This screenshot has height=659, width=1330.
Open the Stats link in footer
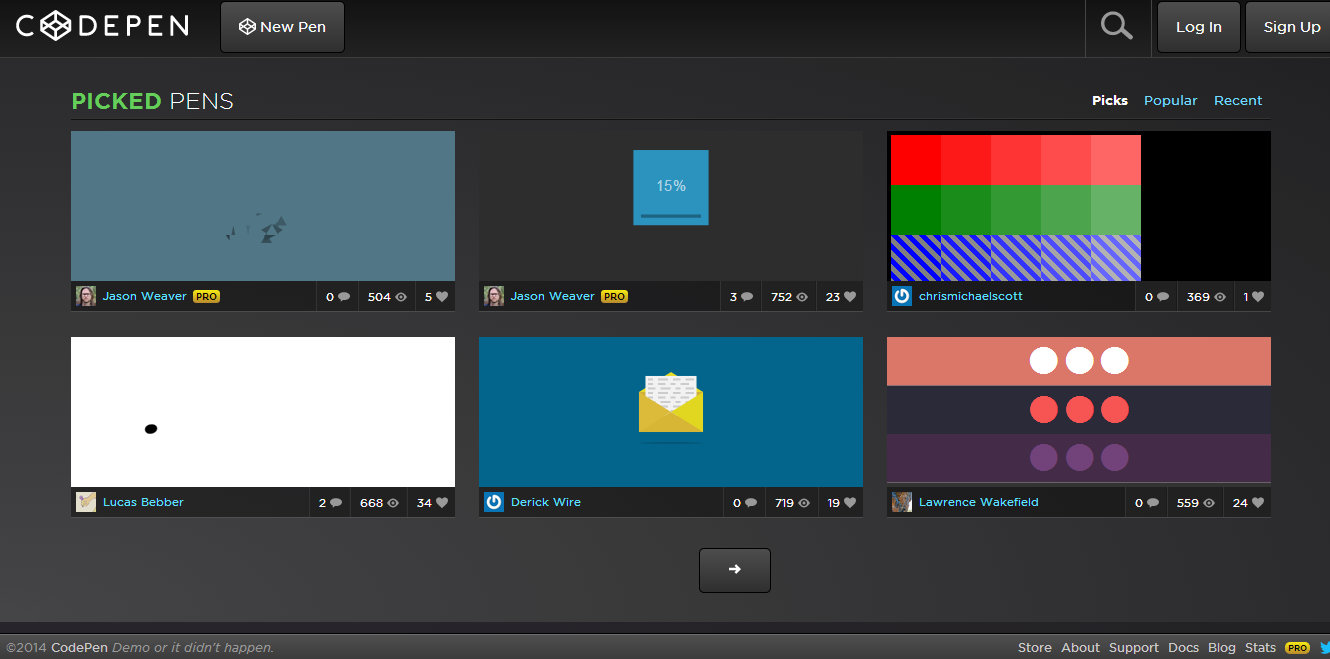(1260, 648)
